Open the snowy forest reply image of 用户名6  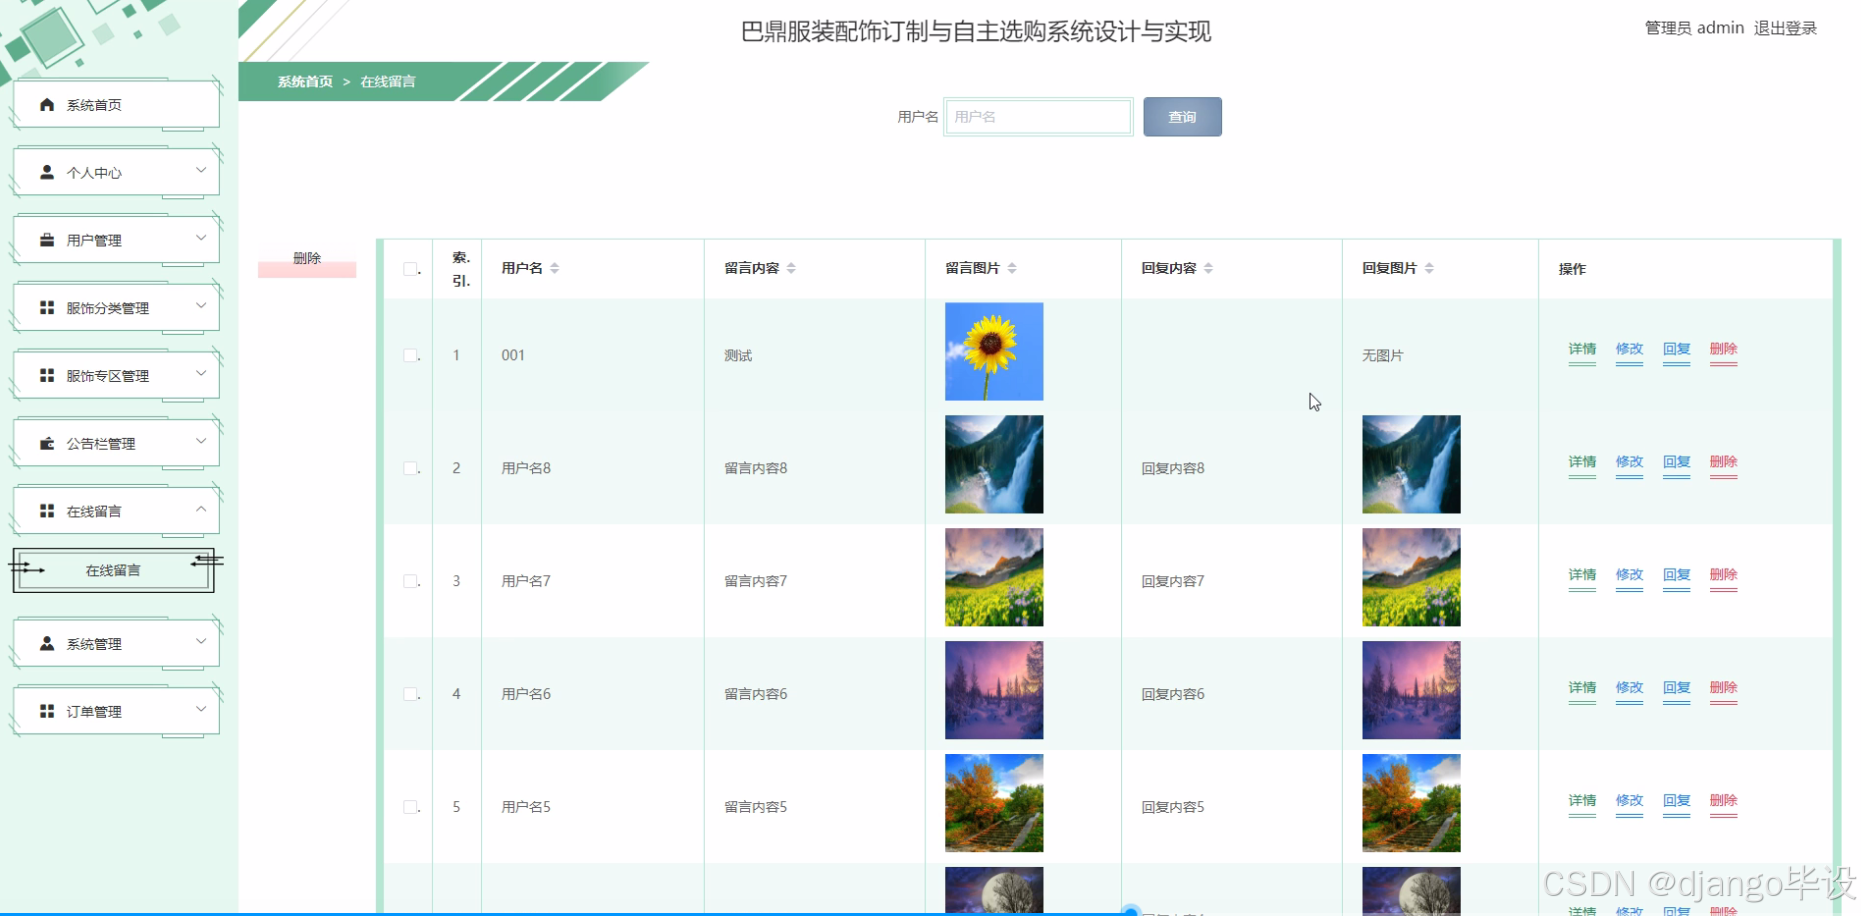pos(1411,691)
